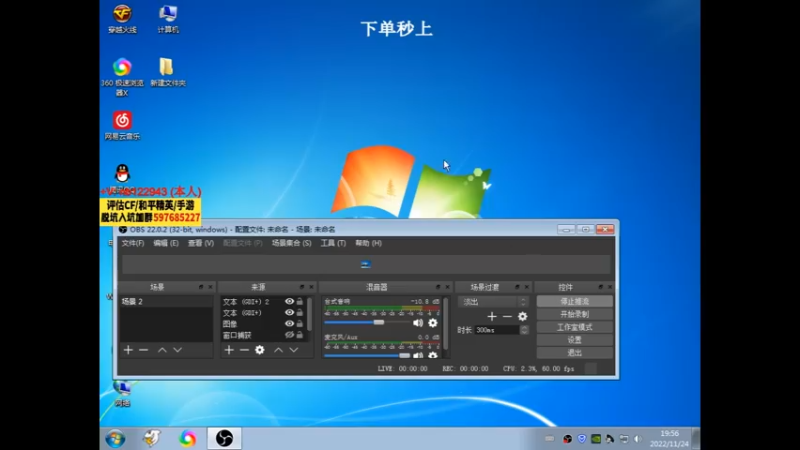Open the 计算机 desktop icon
The width and height of the screenshot is (800, 450).
(x=168, y=19)
